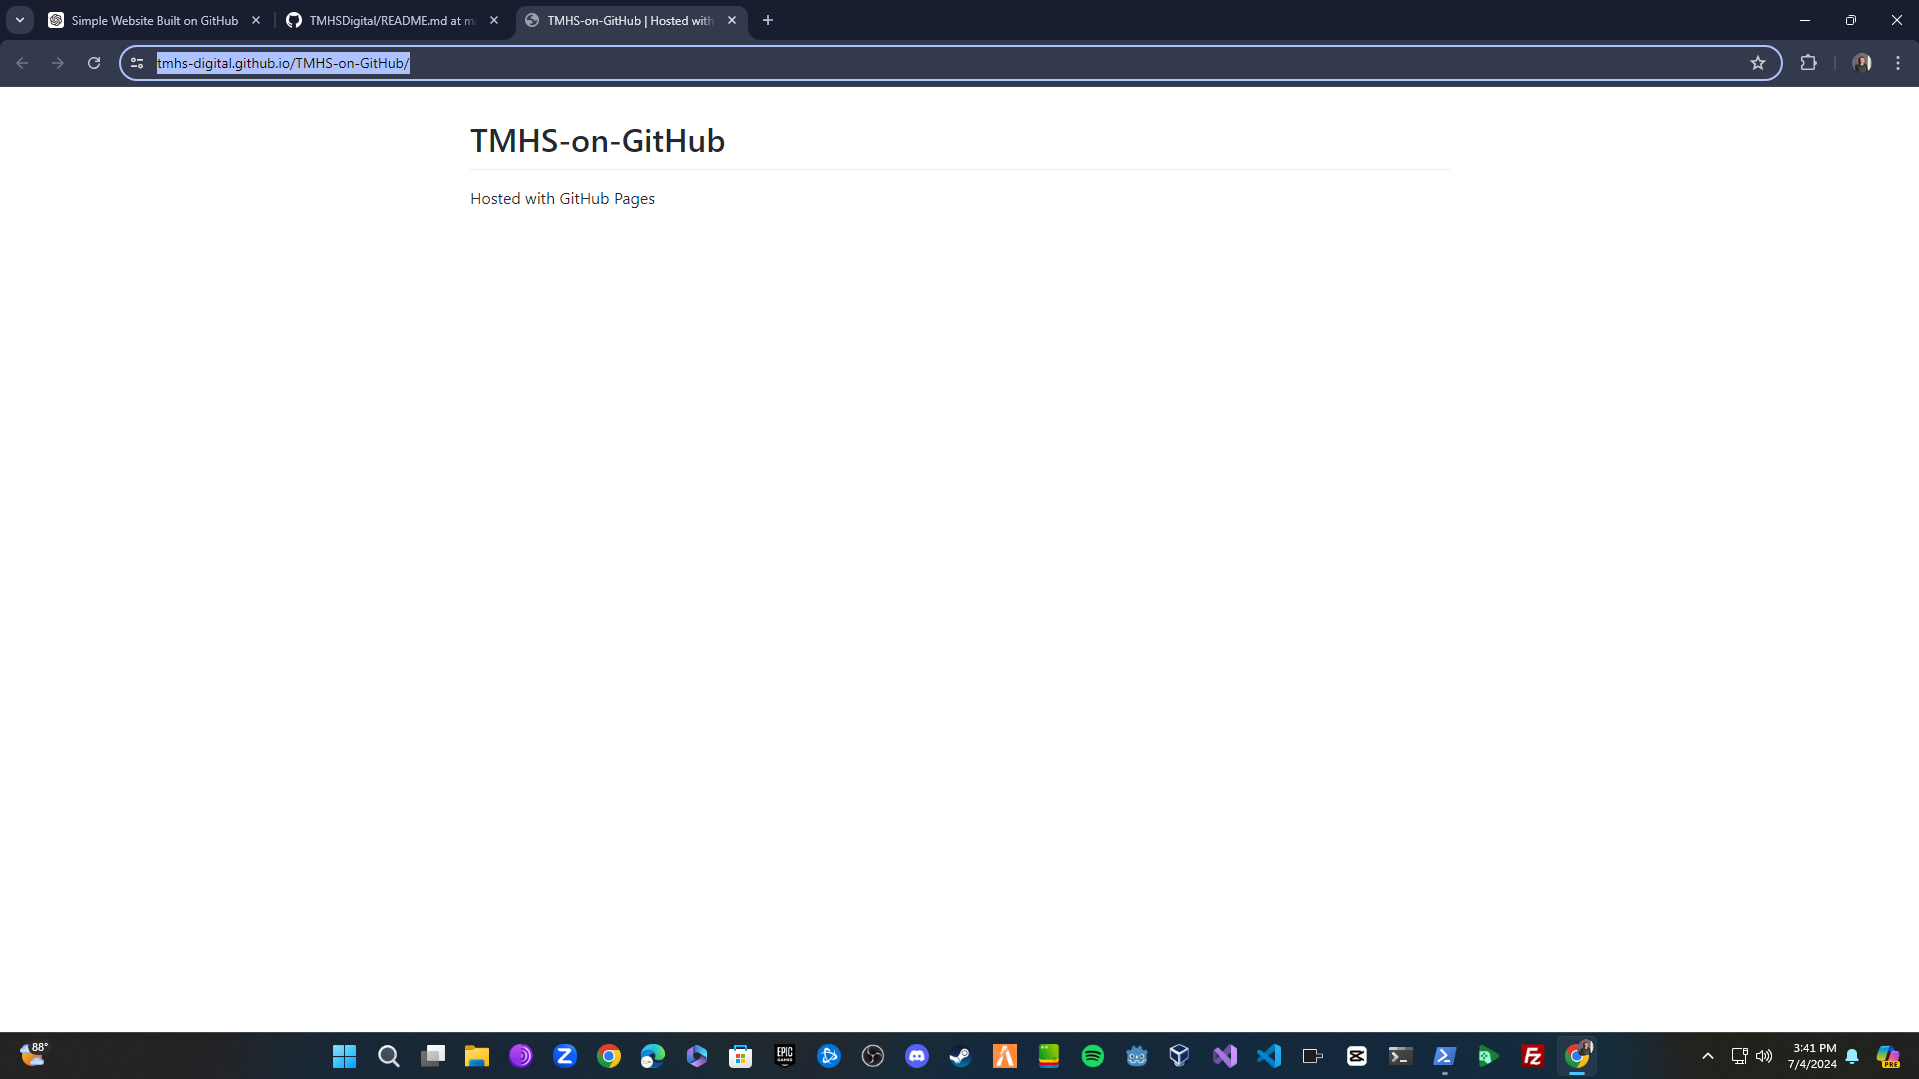Open Copilot preview icon in taskbar corner
1919x1079 pixels.
(1888, 1056)
